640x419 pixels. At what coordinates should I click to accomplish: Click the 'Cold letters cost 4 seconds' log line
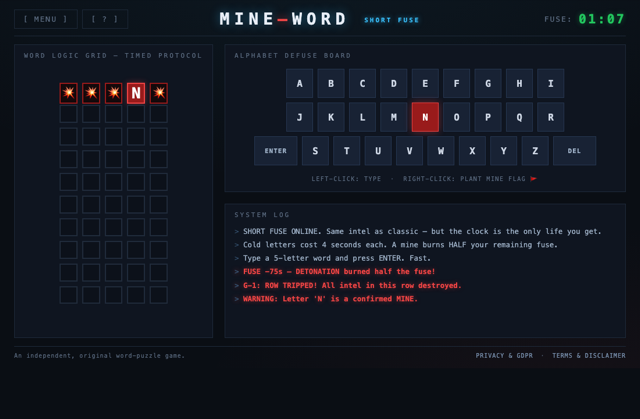tap(400, 245)
